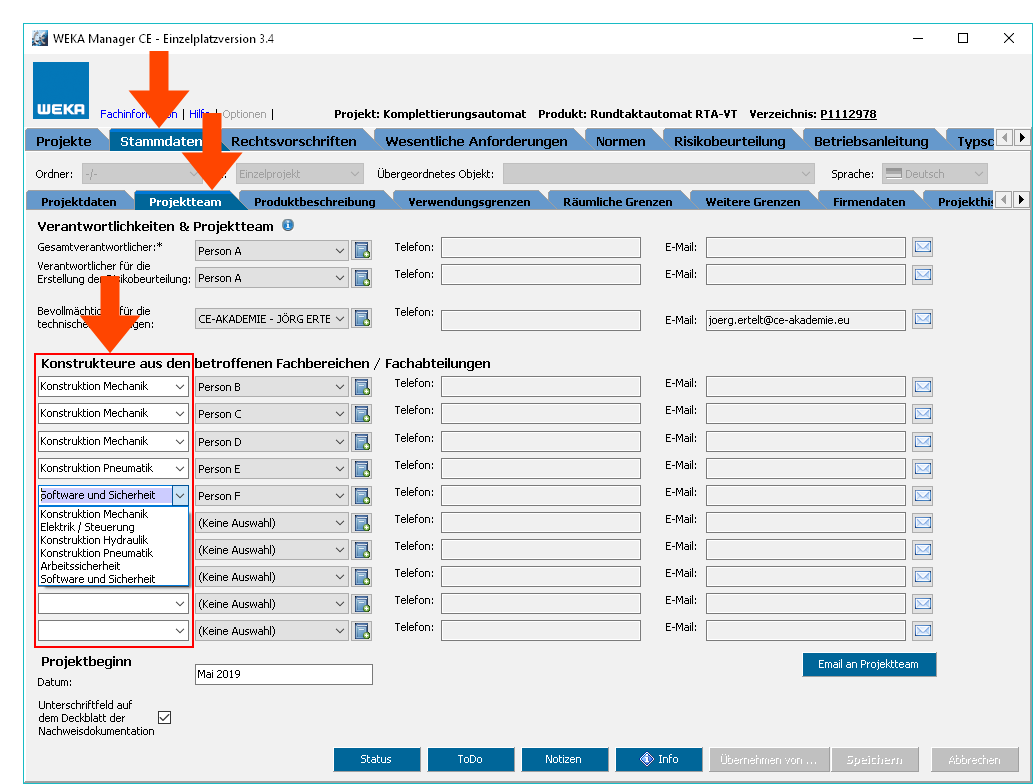The height and width of the screenshot is (784, 1033).
Task: Click the add-person icon beside Person B
Action: click(x=362, y=387)
